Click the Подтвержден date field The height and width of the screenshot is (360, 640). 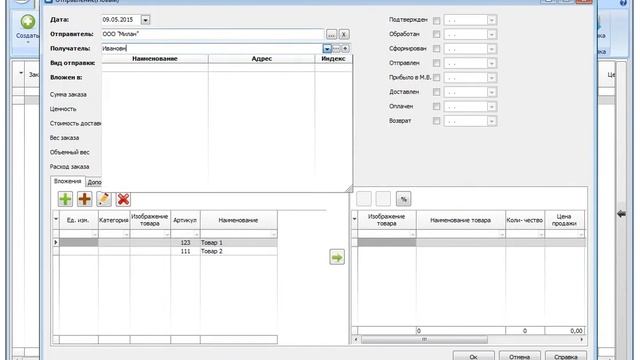(x=465, y=20)
